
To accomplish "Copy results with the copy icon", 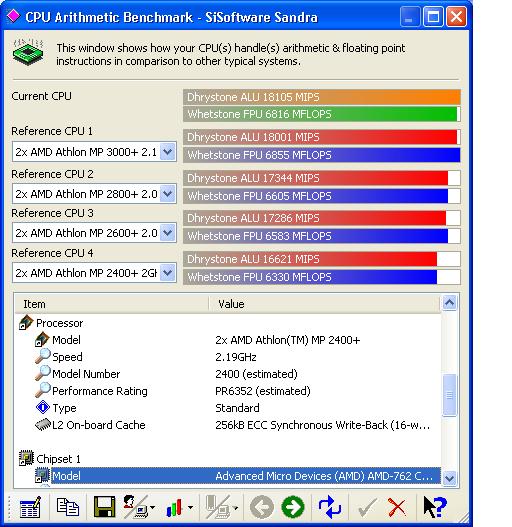I will click(68, 507).
